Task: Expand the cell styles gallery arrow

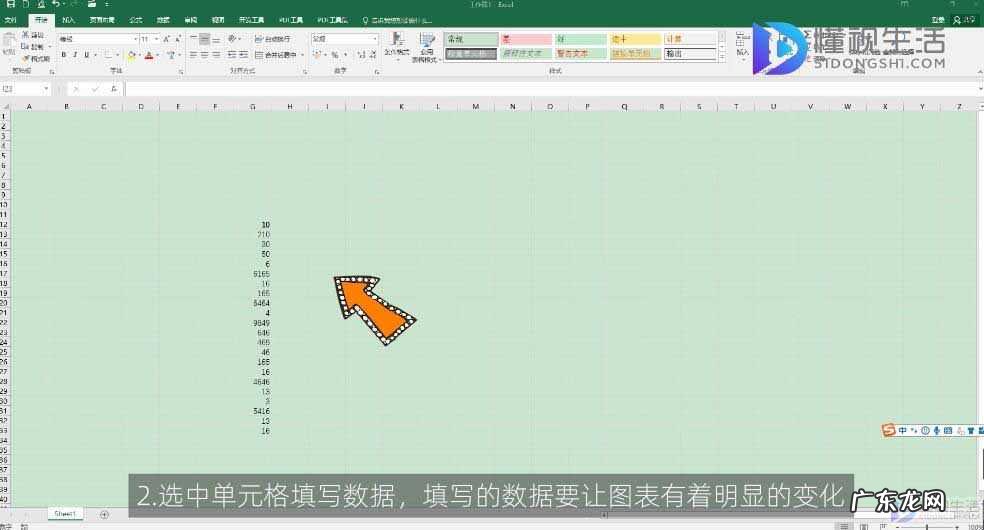Action: [x=722, y=57]
